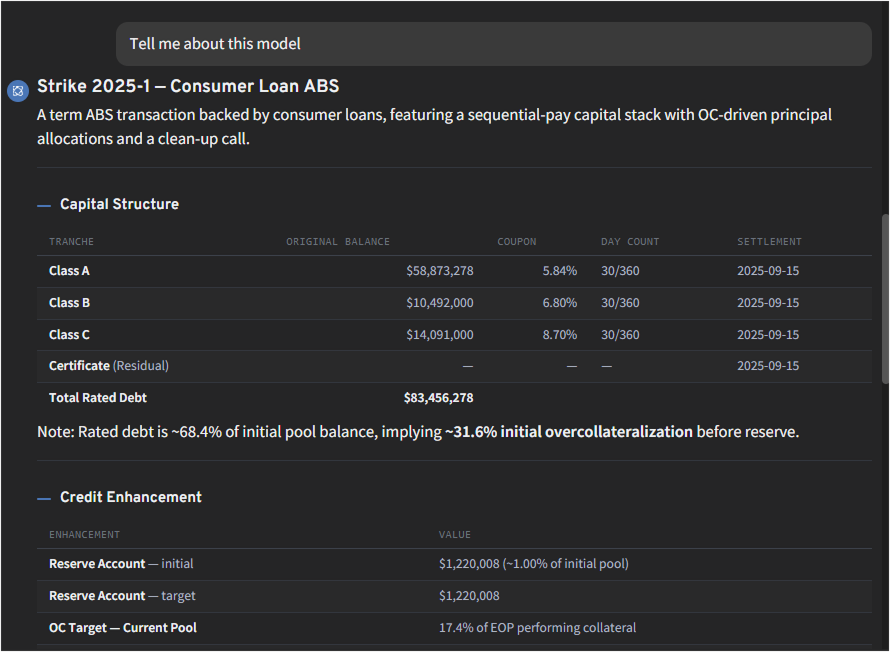Viewport: 890px width, 652px height.
Task: Click the vertical scrollbar thumb
Action: [x=885, y=299]
